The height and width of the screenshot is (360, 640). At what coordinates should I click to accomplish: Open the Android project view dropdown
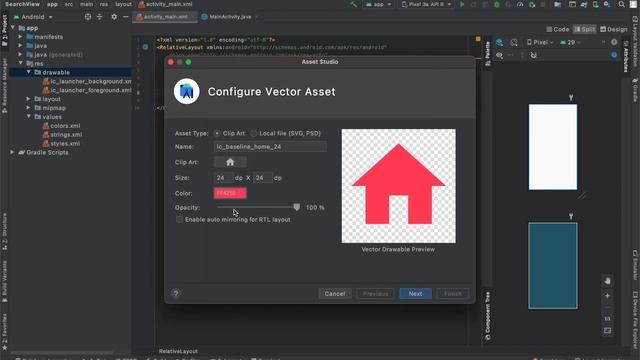33,17
